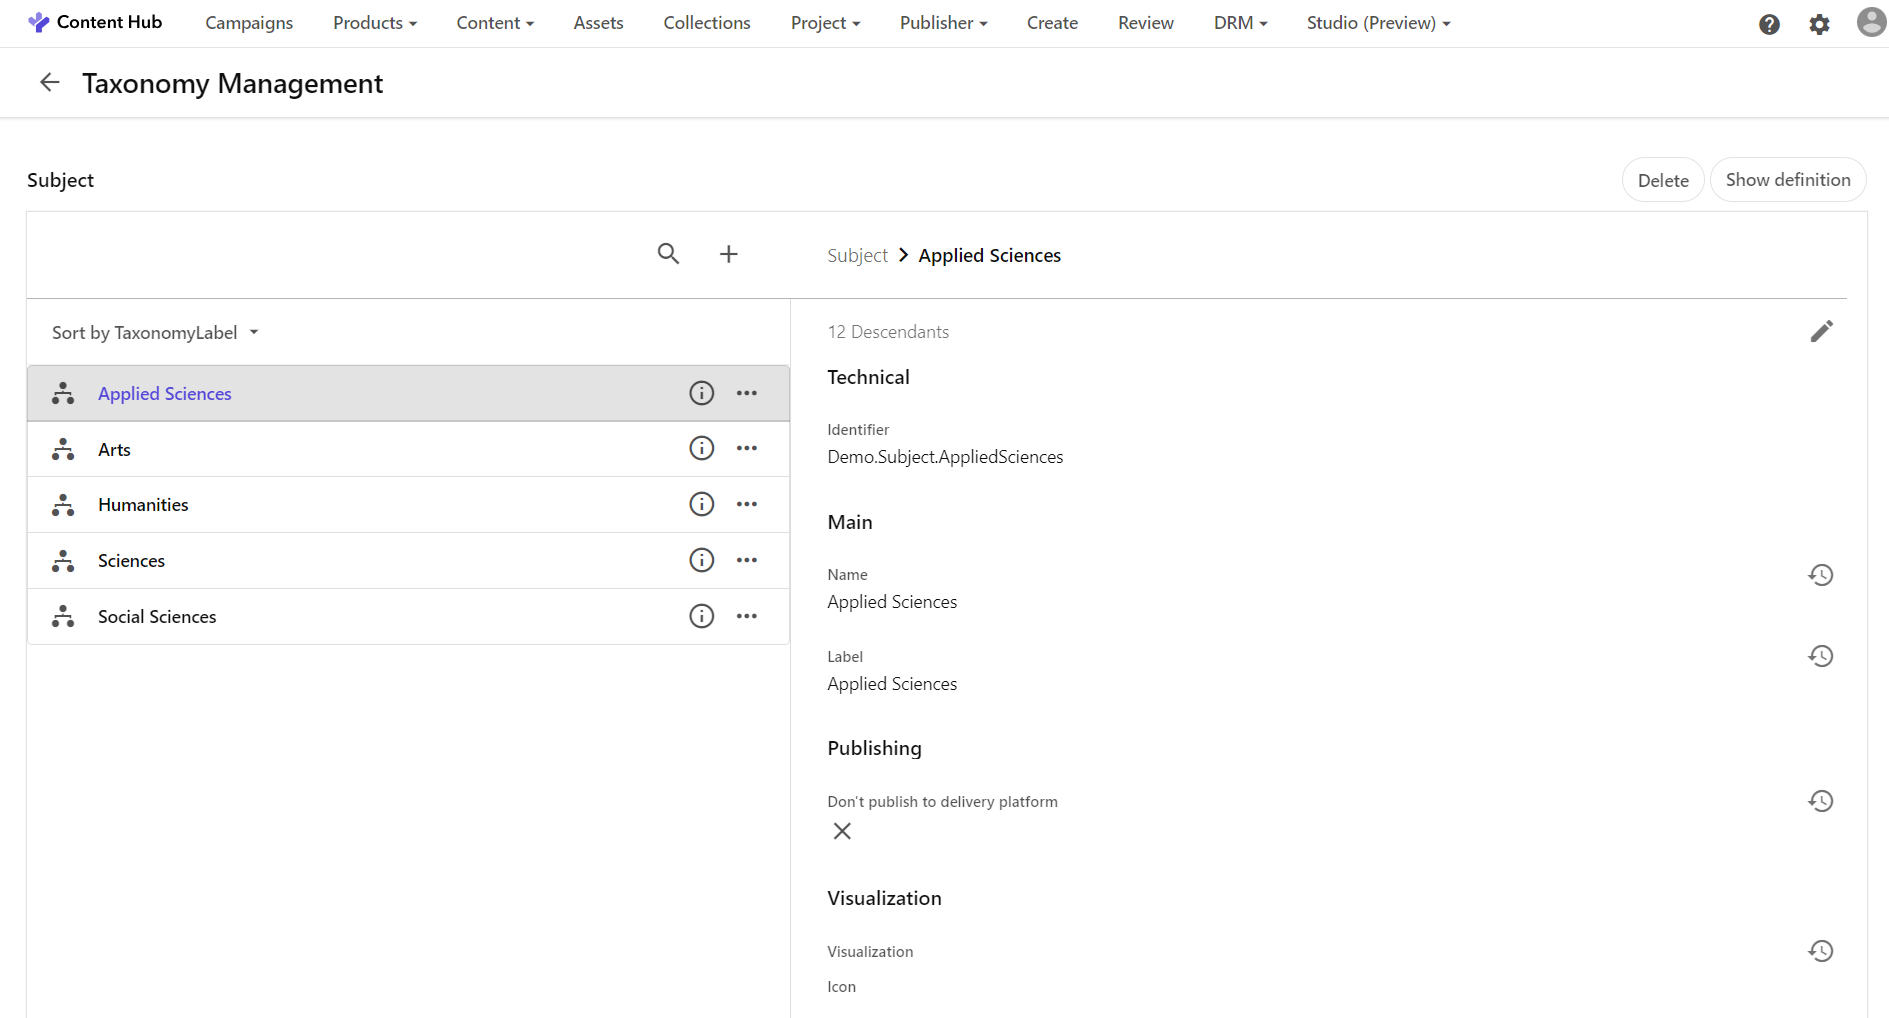Add a new taxonomy item with the plus icon
Screen dimensions: 1889x1018
729,254
